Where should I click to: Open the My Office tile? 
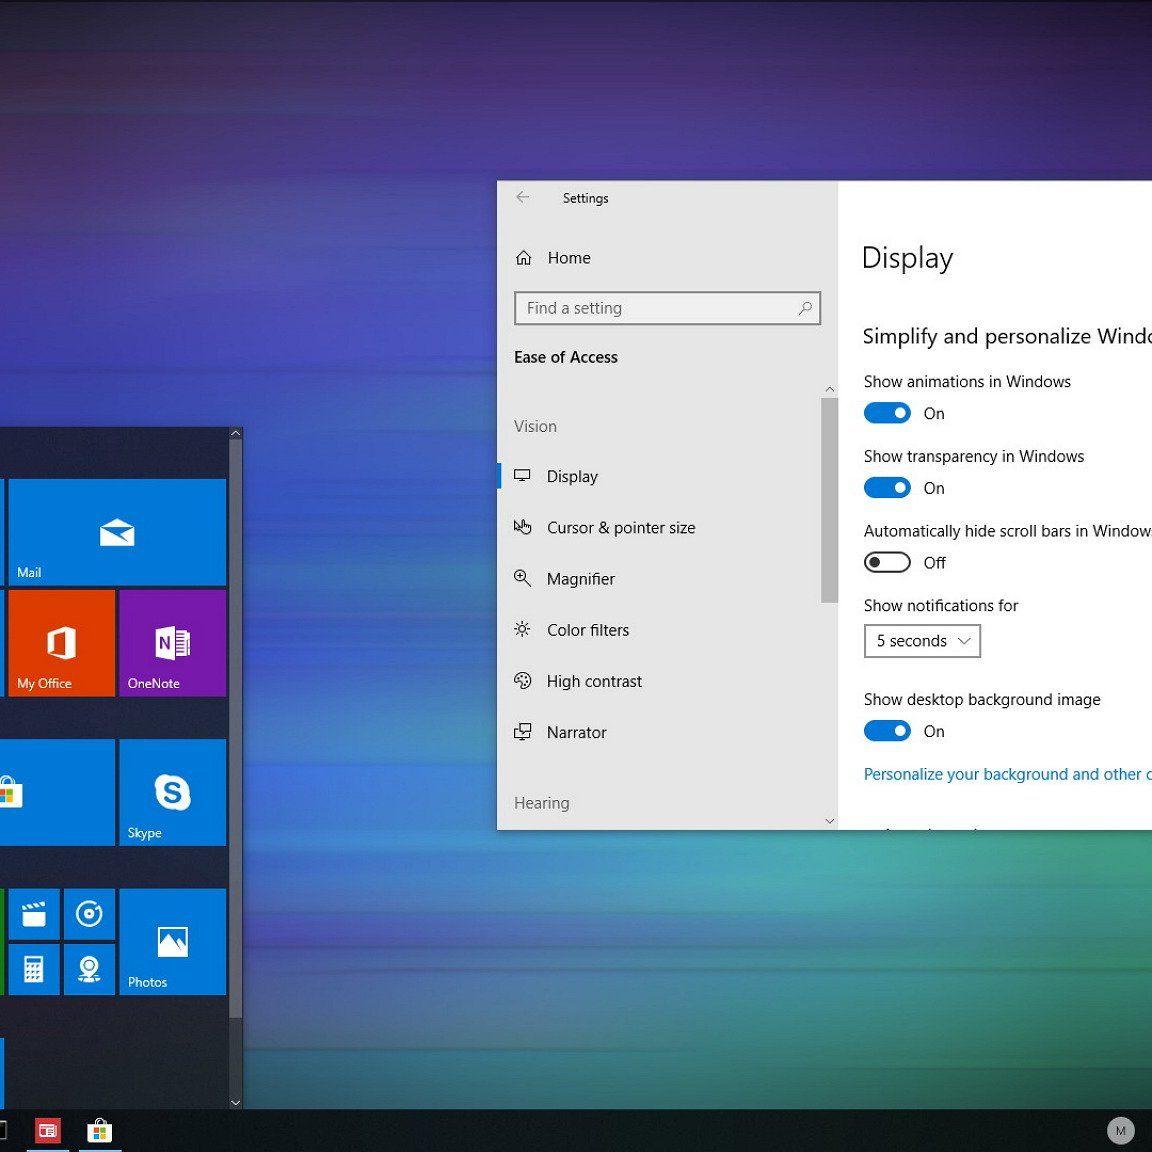61,643
